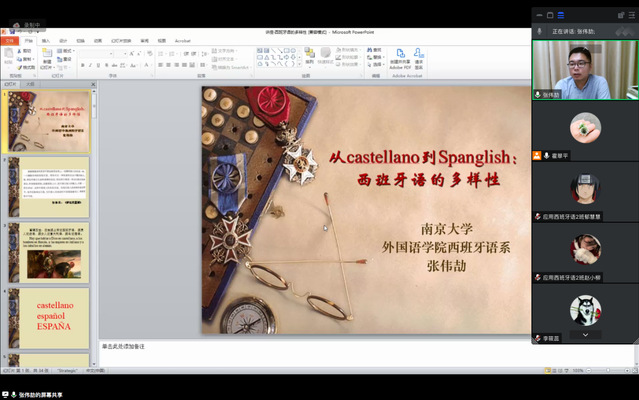The height and width of the screenshot is (400, 639).
Task: Click Create and Share Adobe PDF icon
Action: point(400,53)
